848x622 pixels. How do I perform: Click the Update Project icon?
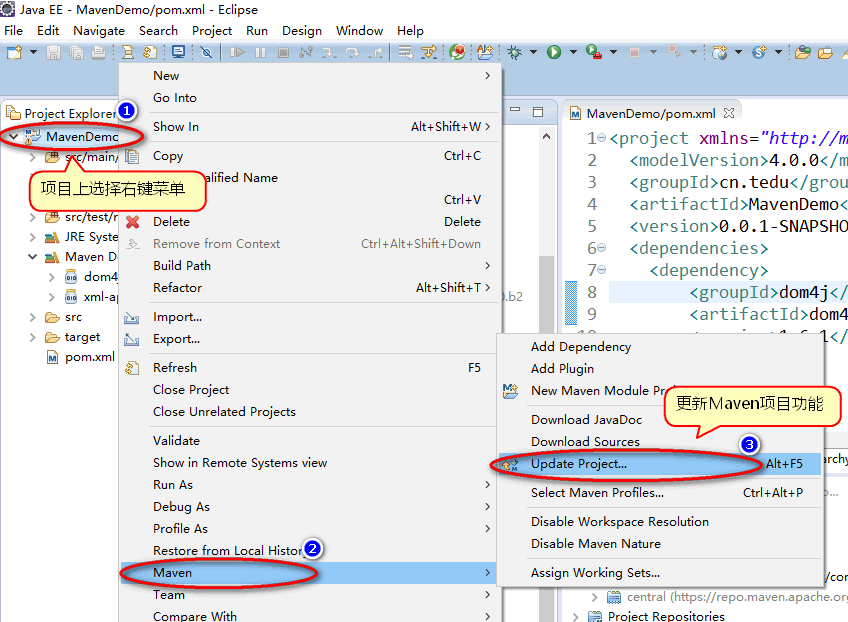511,464
